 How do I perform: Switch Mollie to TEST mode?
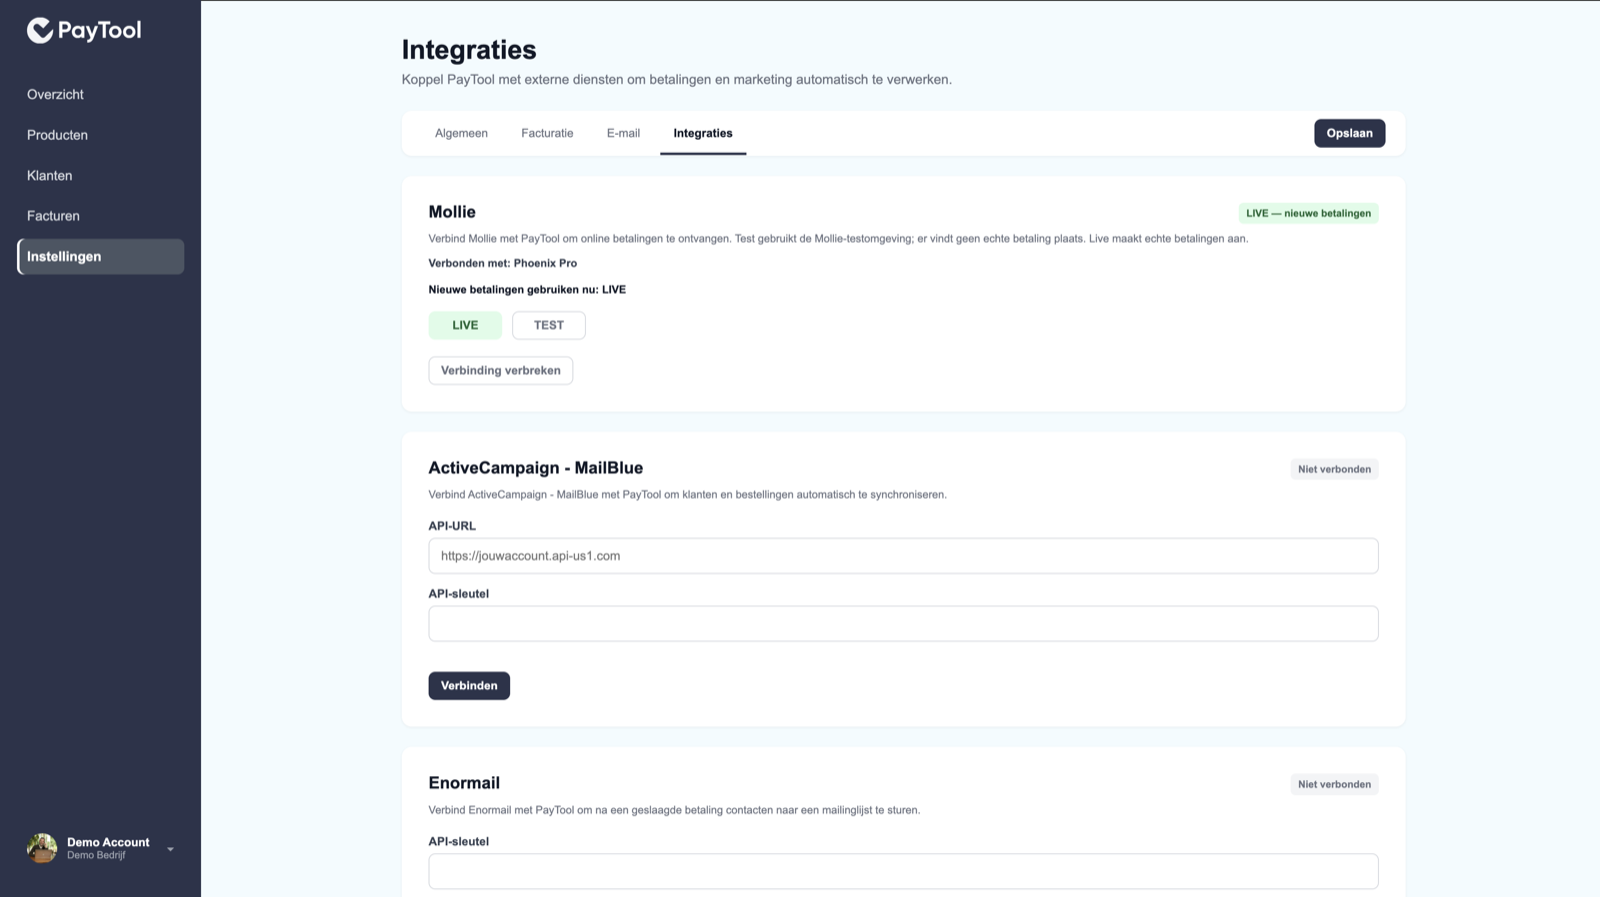tap(549, 325)
